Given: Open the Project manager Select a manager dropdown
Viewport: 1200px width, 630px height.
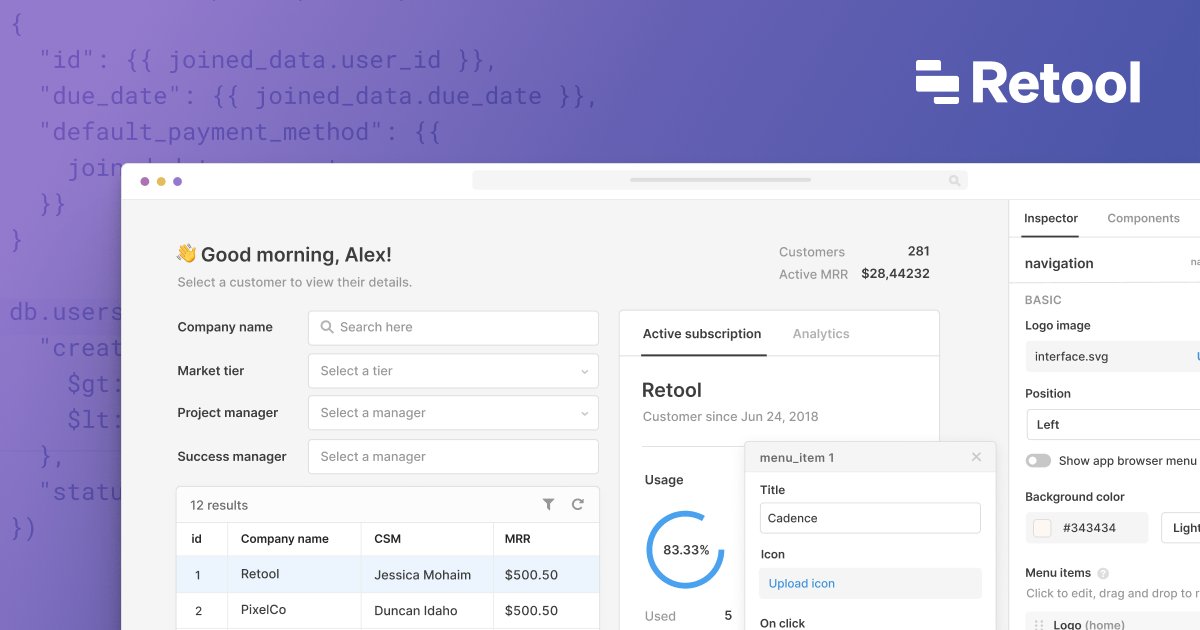Looking at the screenshot, I should tap(452, 412).
